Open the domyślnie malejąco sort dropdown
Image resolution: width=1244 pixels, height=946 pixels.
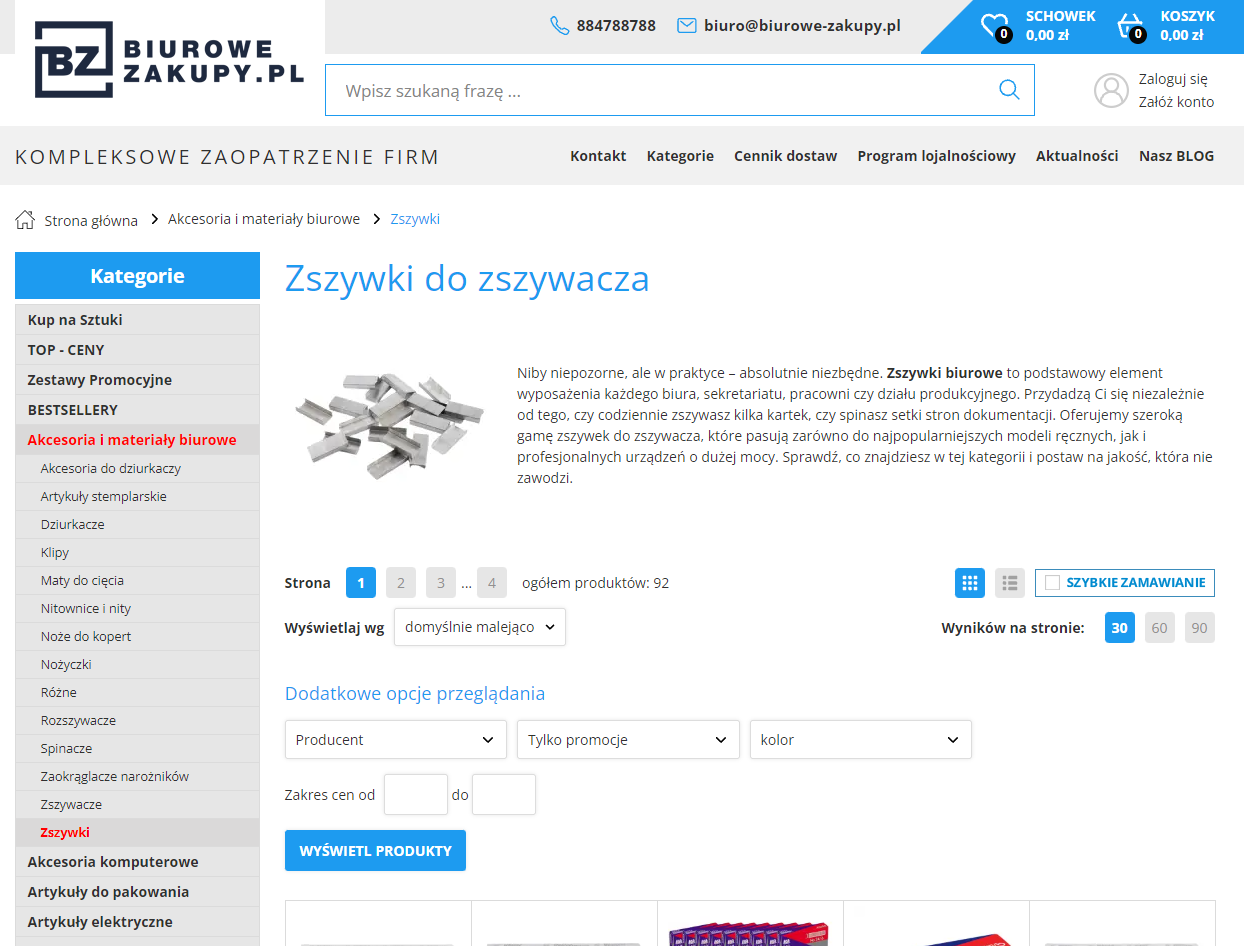[479, 627]
